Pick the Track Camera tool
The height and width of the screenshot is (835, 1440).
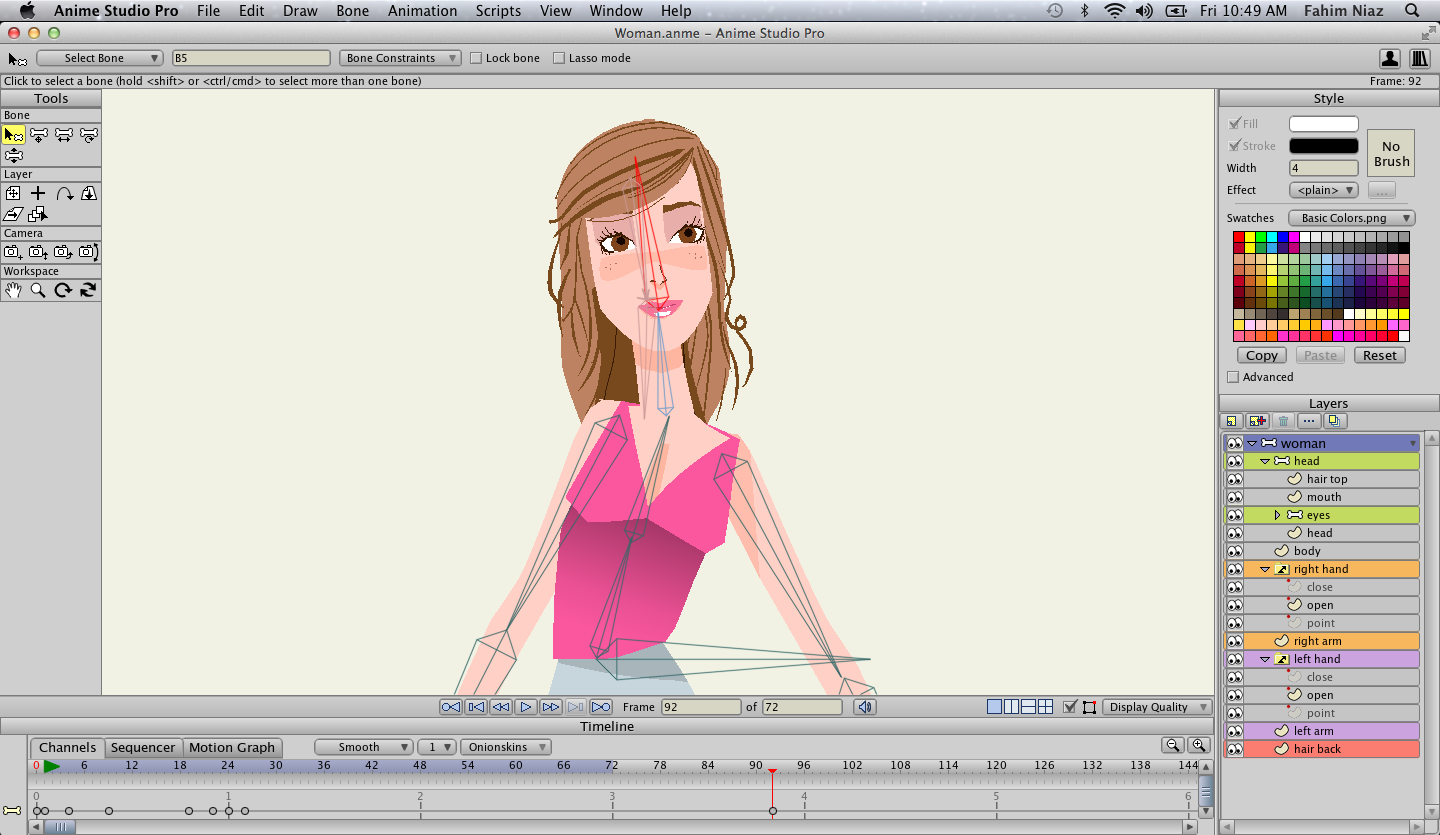[13, 252]
